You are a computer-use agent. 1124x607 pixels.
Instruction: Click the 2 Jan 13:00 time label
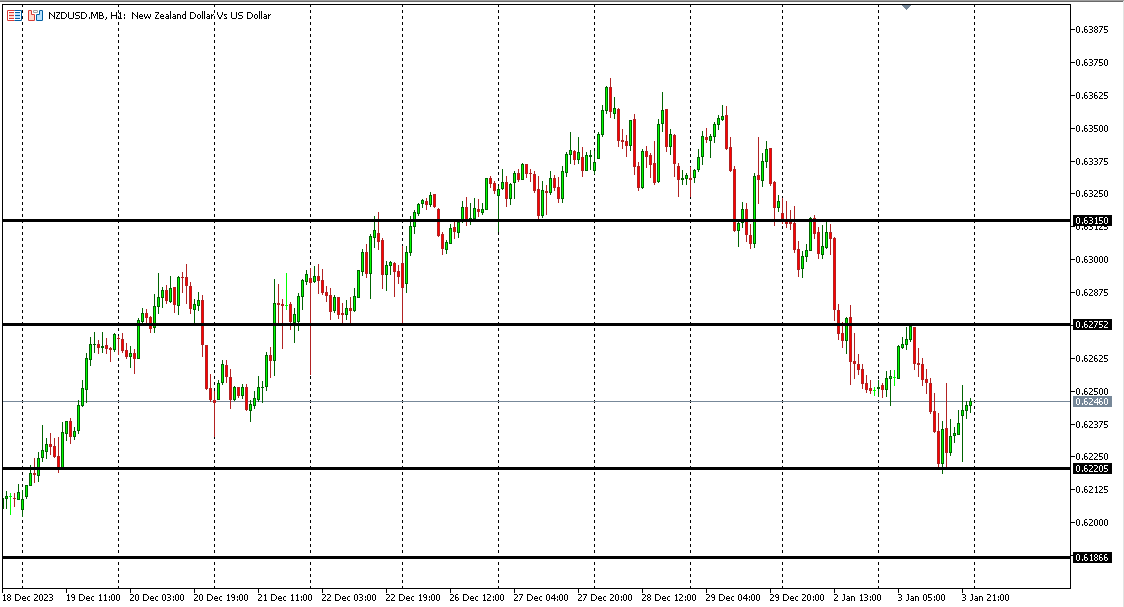point(857,598)
